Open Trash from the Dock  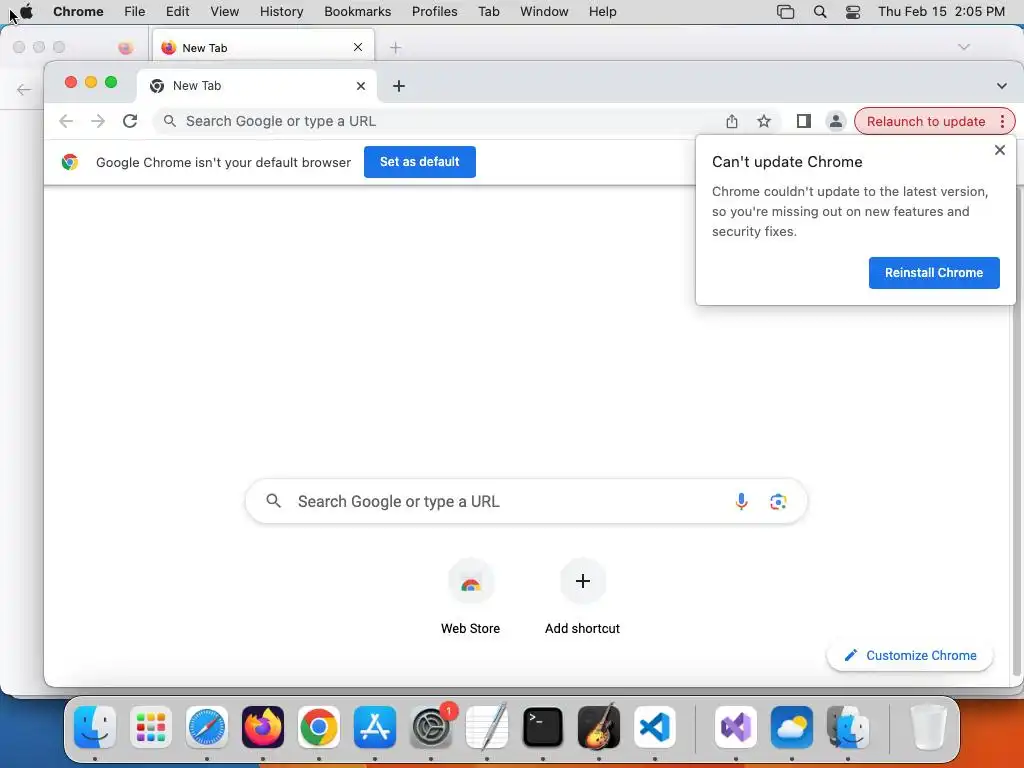point(928,727)
